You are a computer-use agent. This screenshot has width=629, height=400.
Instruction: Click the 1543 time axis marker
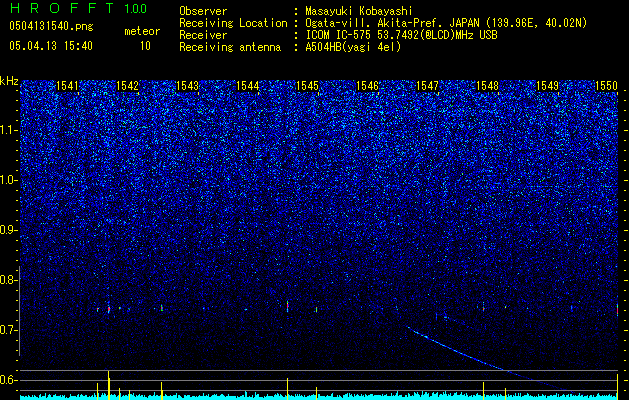[x=187, y=86]
